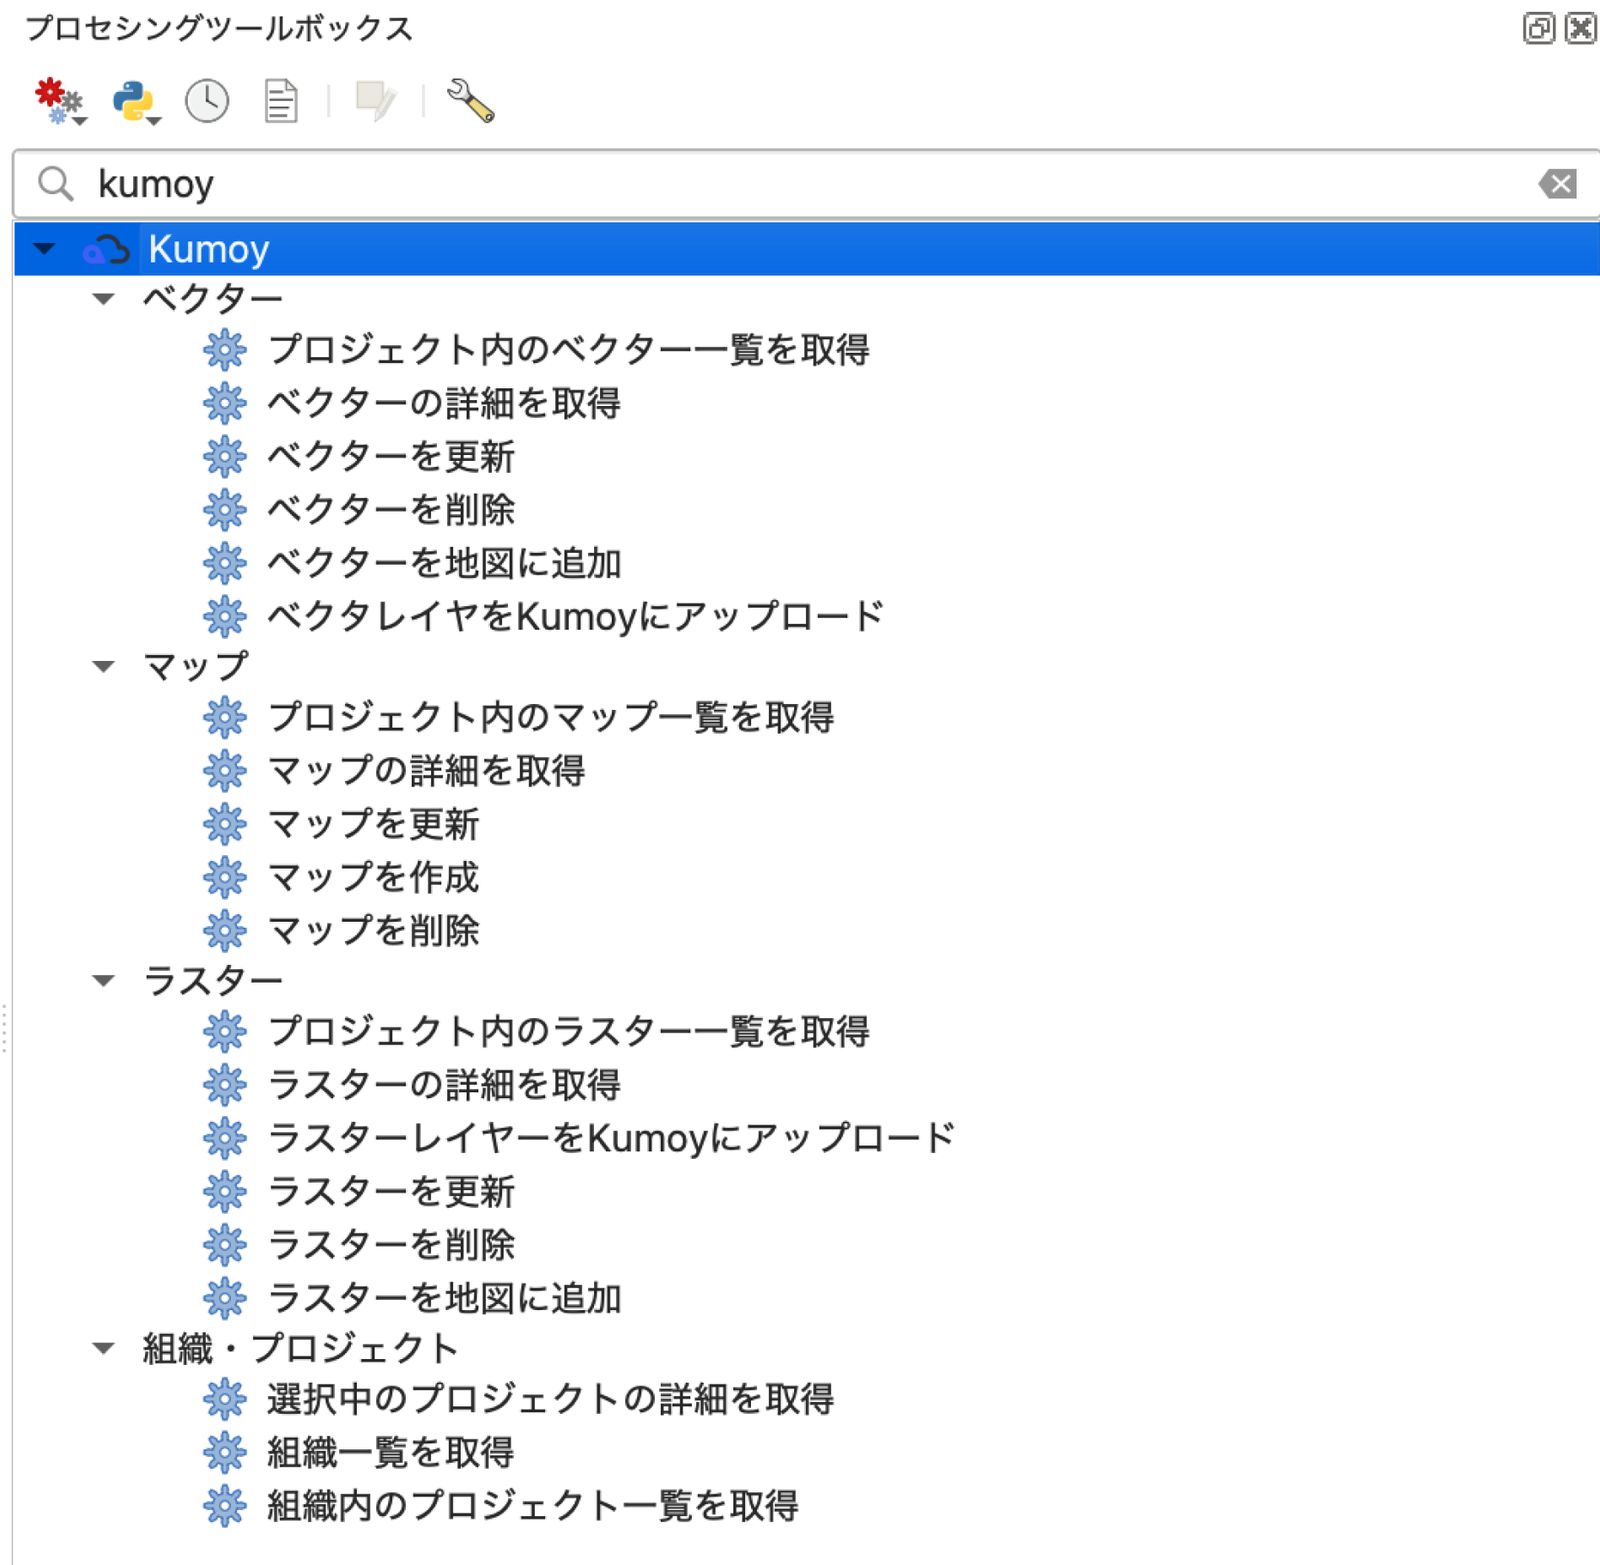The height and width of the screenshot is (1565, 1600).
Task: Click gear icon beside マップを作成
Action: click(225, 877)
